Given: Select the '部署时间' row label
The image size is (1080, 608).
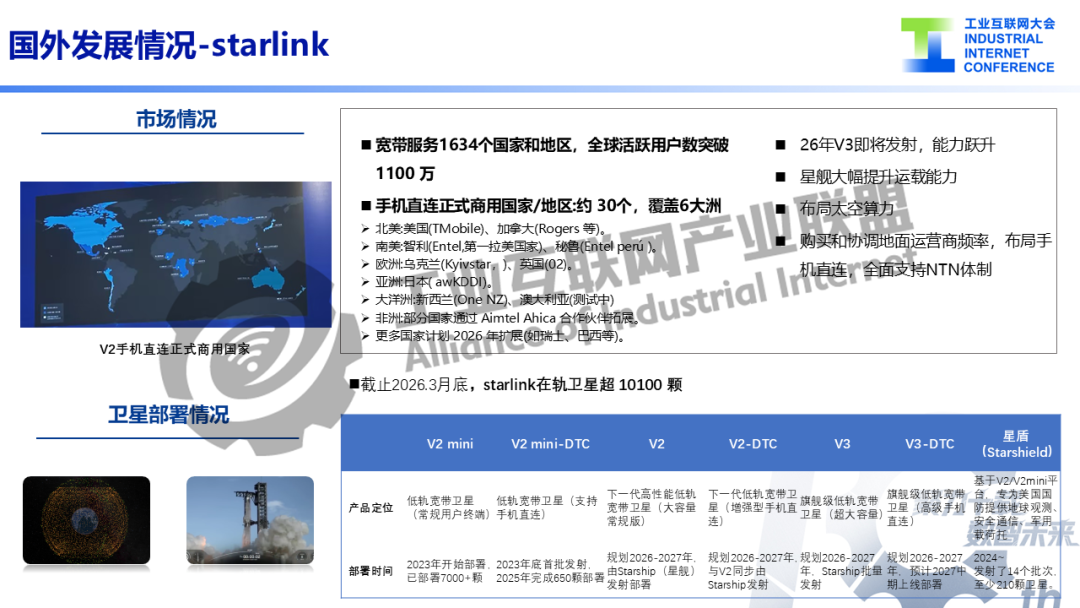Looking at the screenshot, I should 371,571.
